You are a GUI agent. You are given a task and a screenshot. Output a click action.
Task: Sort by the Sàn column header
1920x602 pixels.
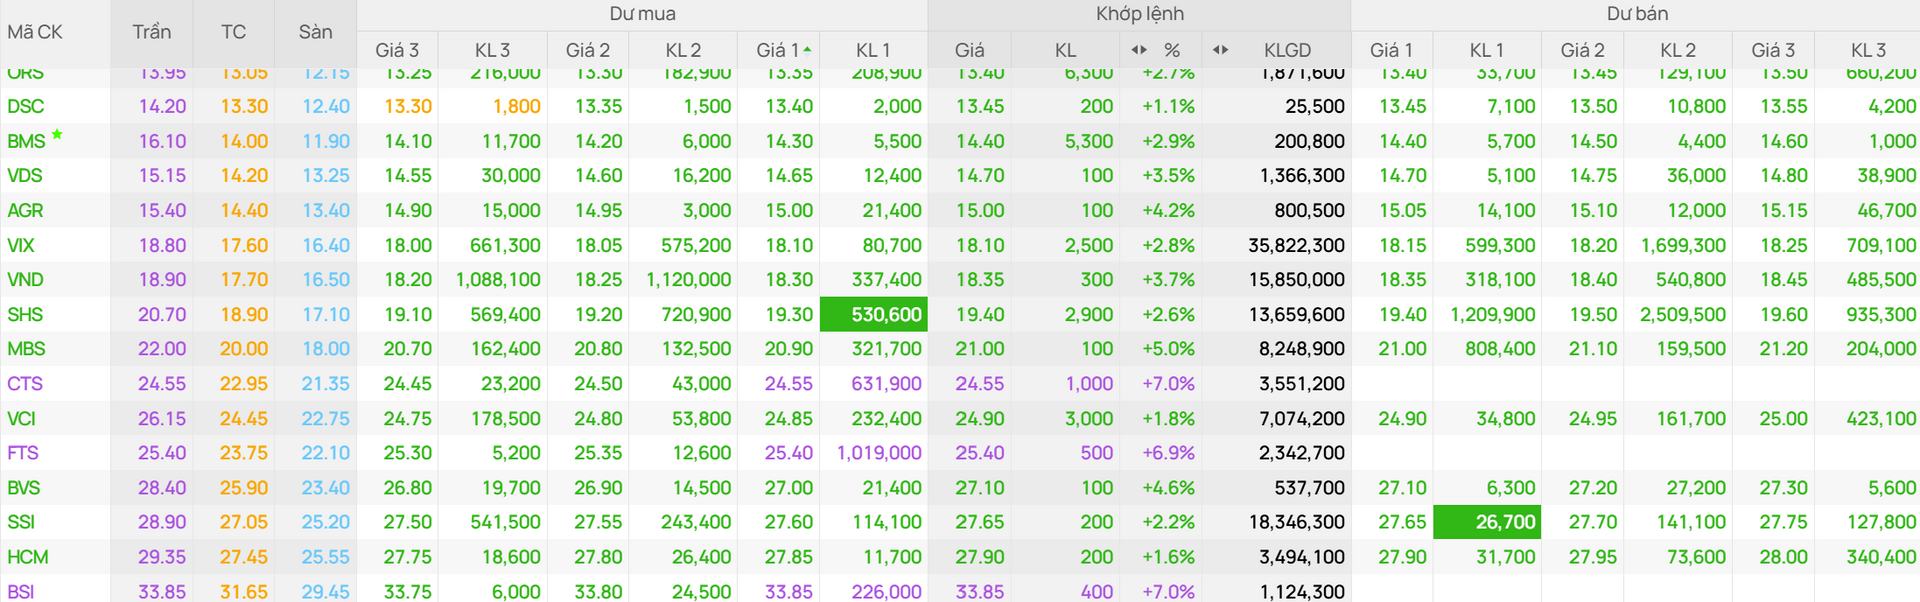click(315, 32)
